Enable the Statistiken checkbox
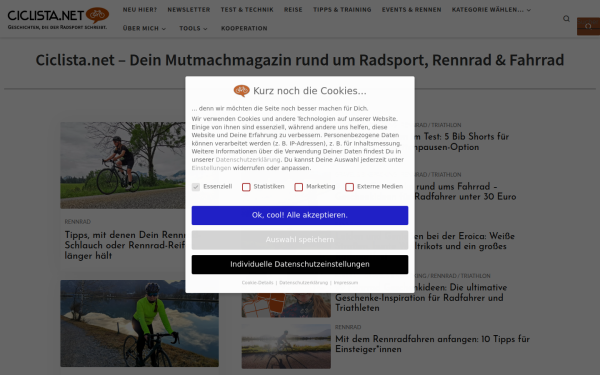Viewport: 600px width, 375px height. (246, 187)
